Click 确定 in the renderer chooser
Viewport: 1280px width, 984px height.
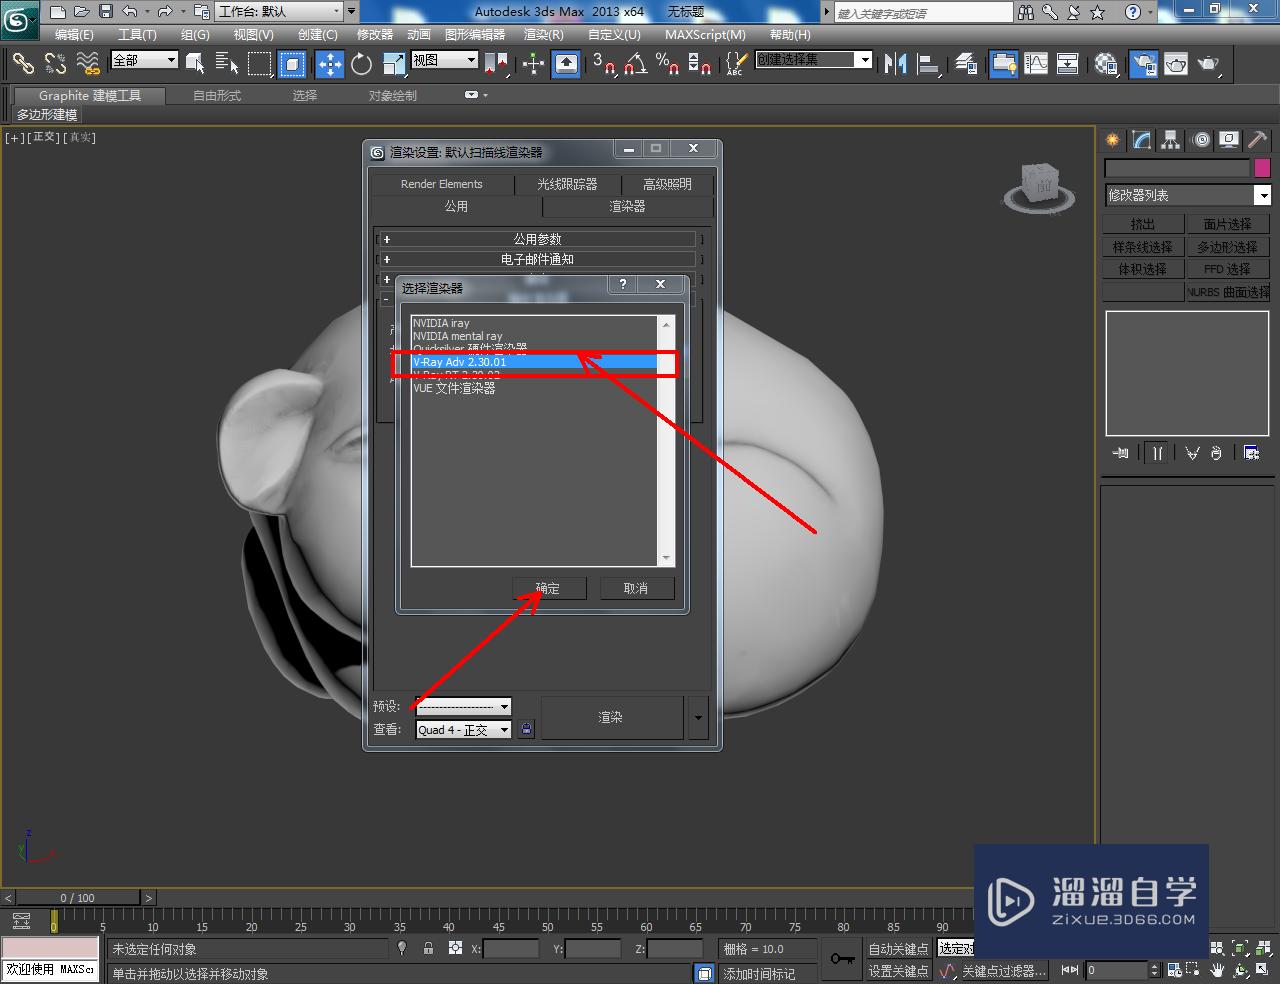pyautogui.click(x=548, y=588)
